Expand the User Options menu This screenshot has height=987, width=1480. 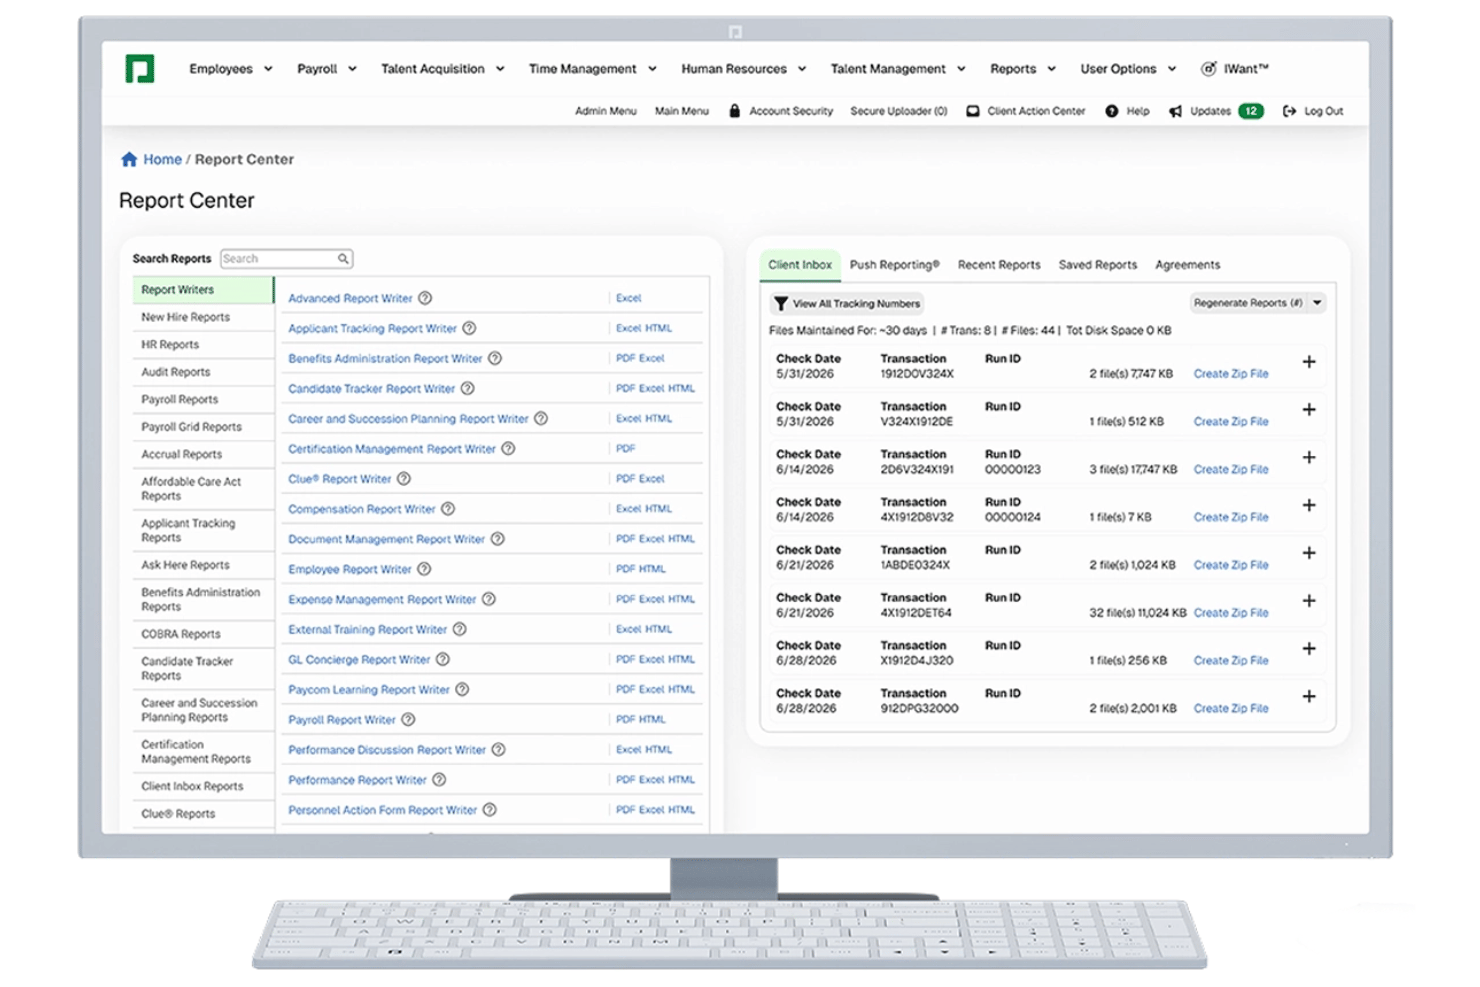click(x=1128, y=69)
